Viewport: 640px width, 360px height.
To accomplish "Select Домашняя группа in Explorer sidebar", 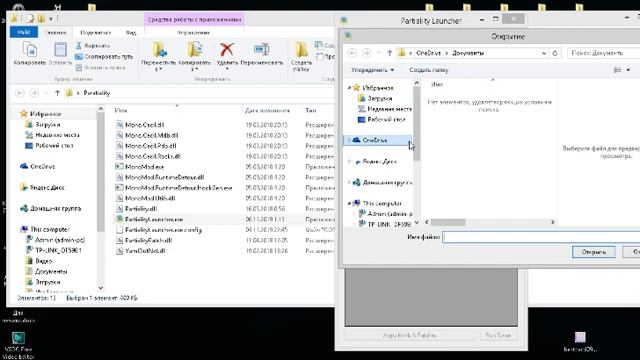I will (x=51, y=209).
